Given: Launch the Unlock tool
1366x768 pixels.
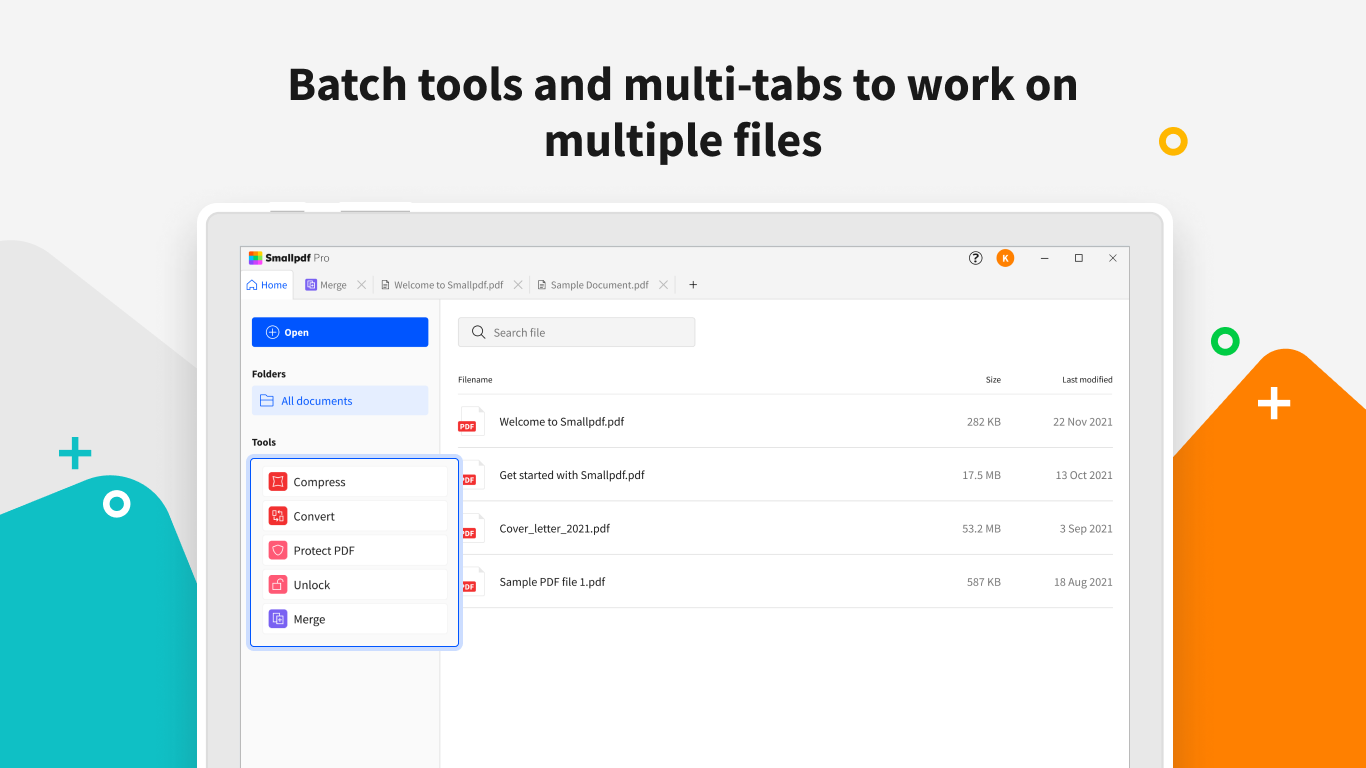Looking at the screenshot, I should click(x=355, y=585).
